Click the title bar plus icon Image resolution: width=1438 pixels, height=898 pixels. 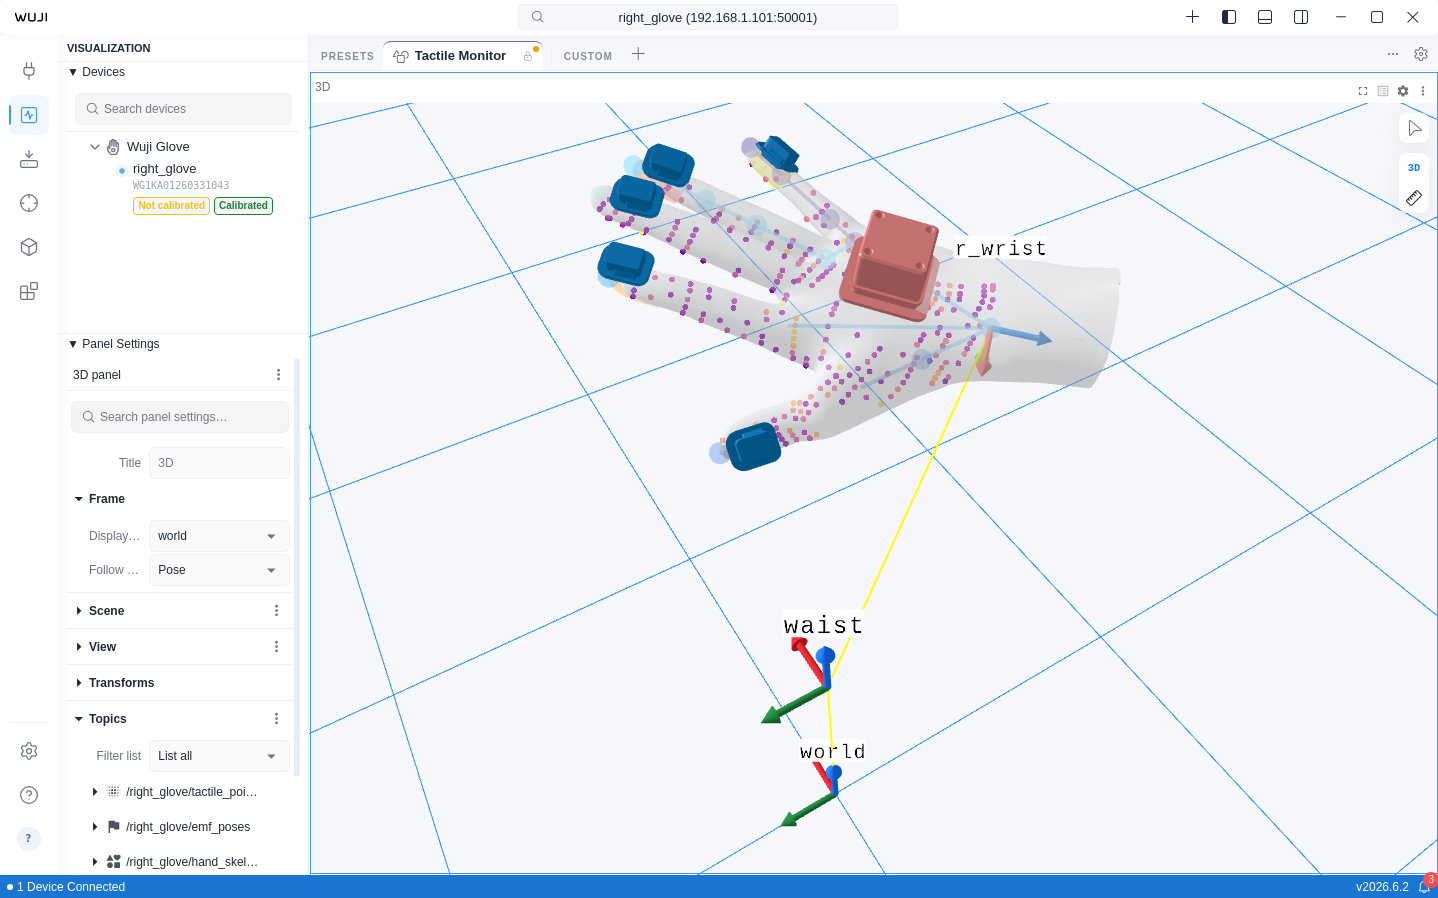(1192, 17)
